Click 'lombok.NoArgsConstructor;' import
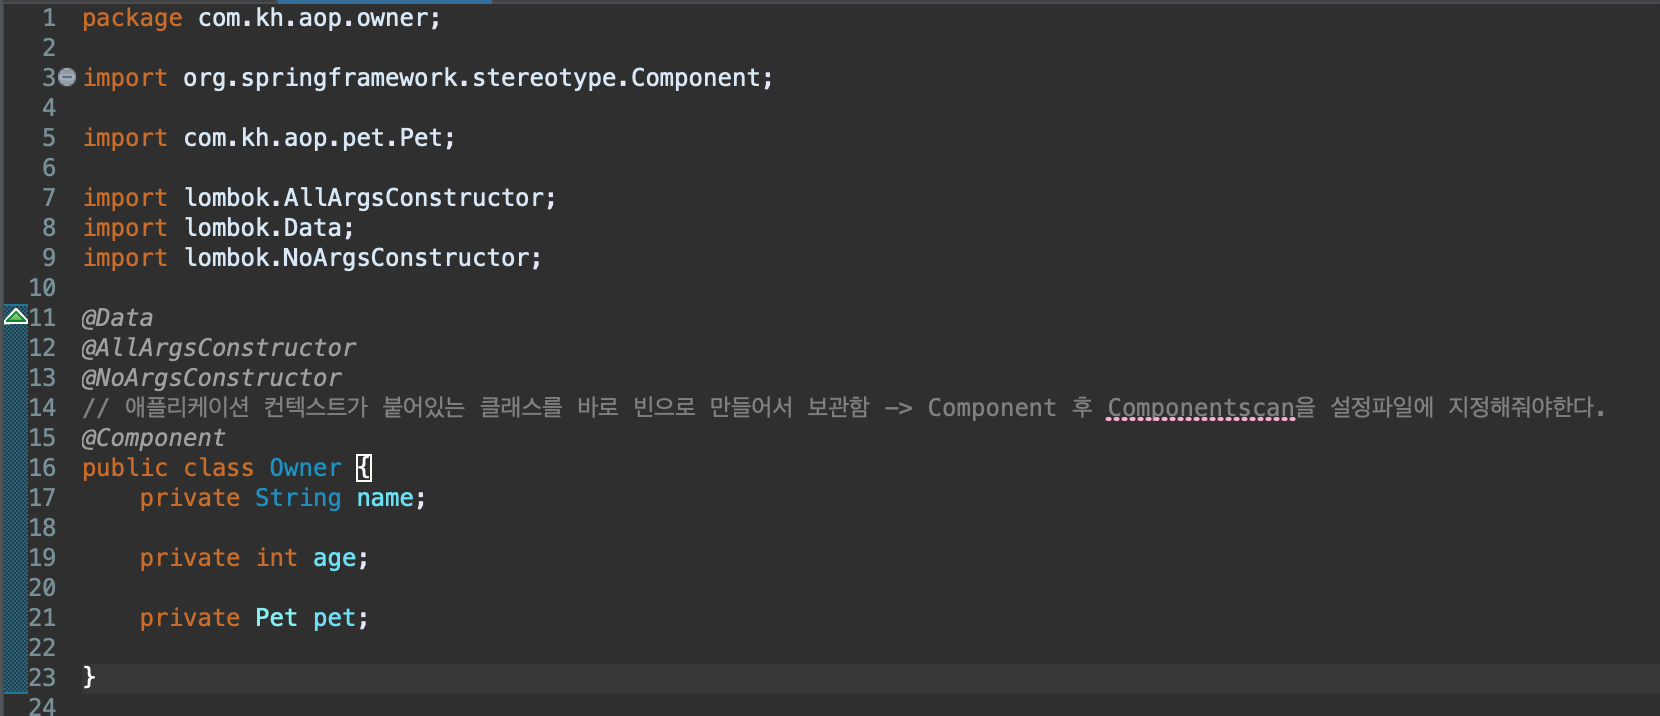This screenshot has height=716, width=1660. click(363, 258)
